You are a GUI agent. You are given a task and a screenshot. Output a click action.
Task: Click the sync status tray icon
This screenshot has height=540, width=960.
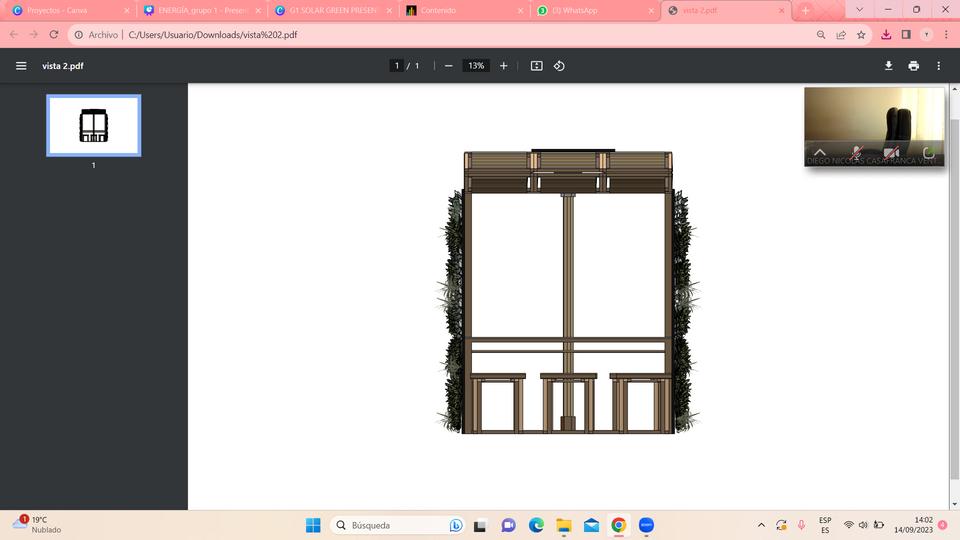click(781, 525)
